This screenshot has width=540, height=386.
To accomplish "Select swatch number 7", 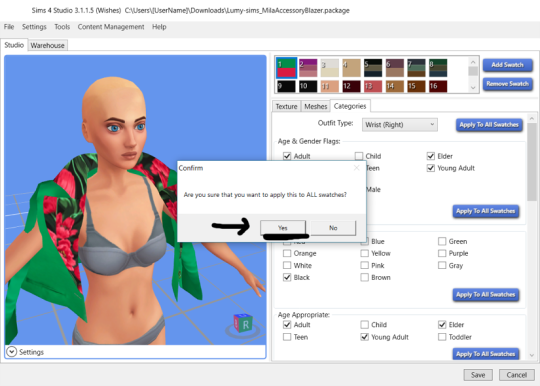I will [416, 68].
